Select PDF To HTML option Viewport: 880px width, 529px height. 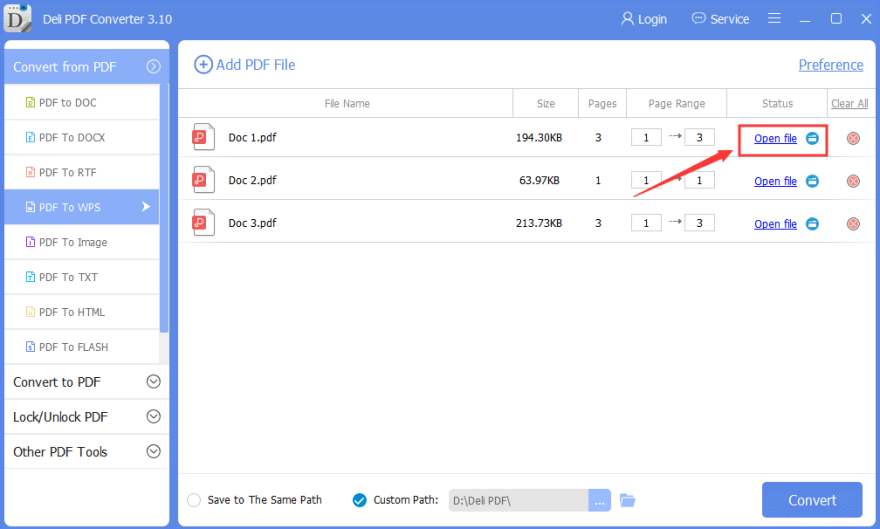click(x=82, y=312)
